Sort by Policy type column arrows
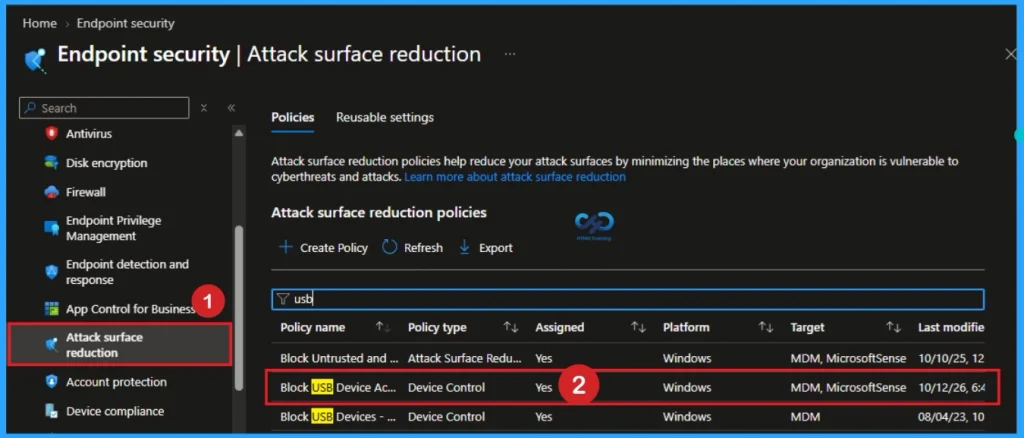 pos(511,328)
